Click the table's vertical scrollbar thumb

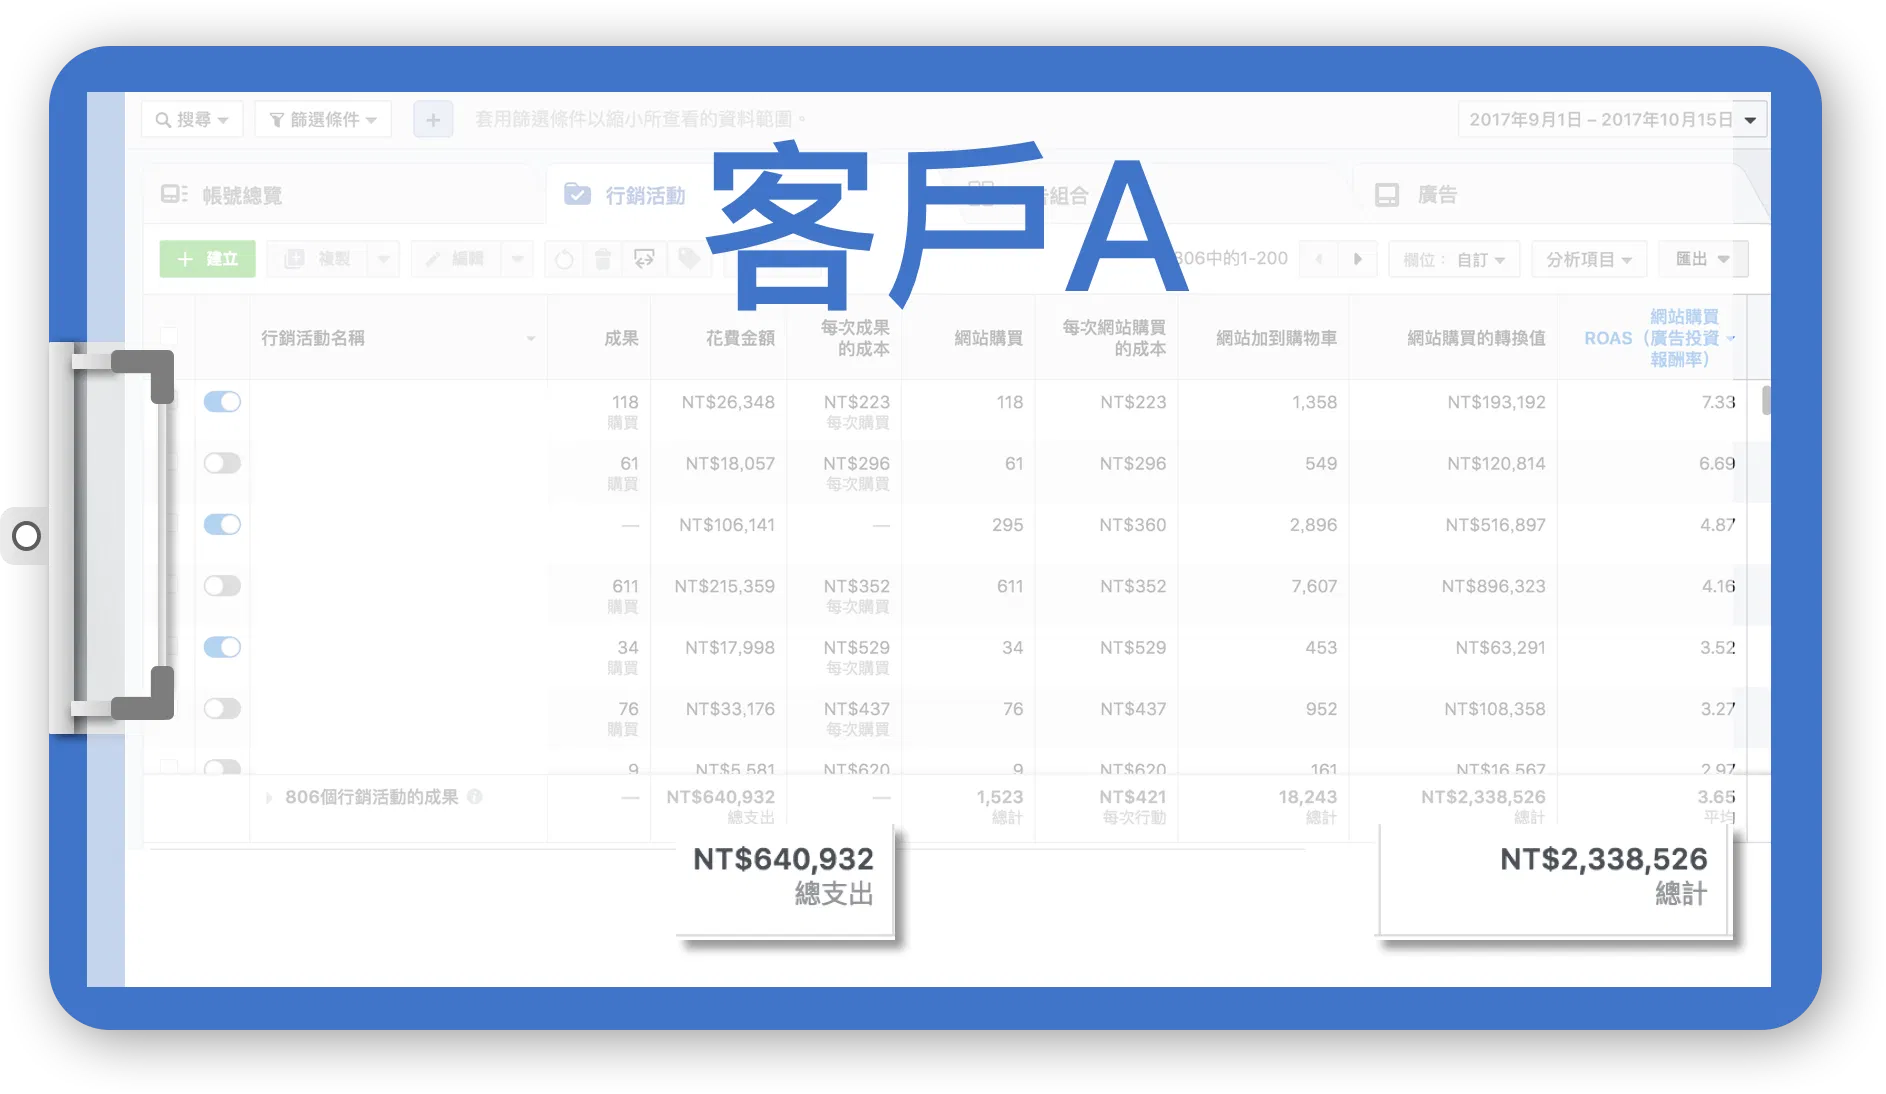pos(1766,400)
